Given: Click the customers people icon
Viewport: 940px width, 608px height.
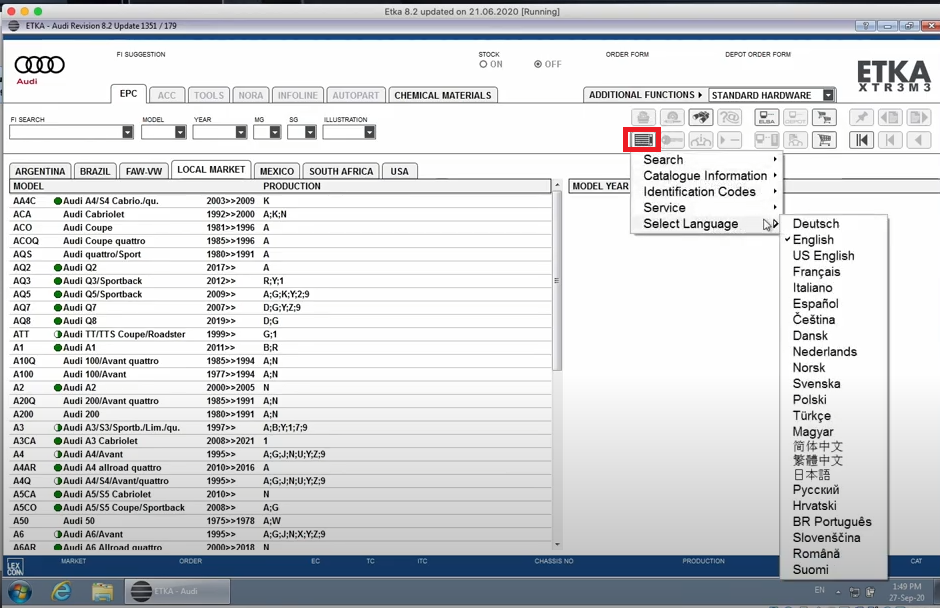Looking at the screenshot, I should coord(795,140).
